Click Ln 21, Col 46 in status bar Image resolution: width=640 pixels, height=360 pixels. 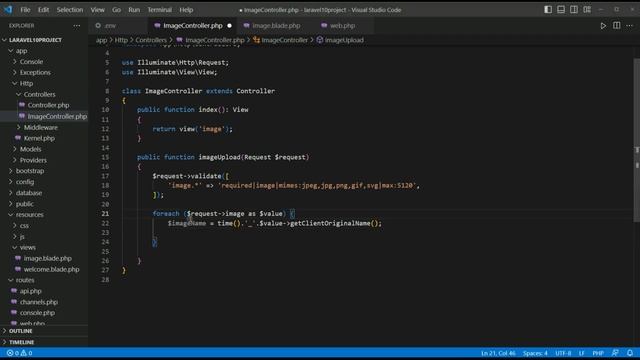pos(498,353)
